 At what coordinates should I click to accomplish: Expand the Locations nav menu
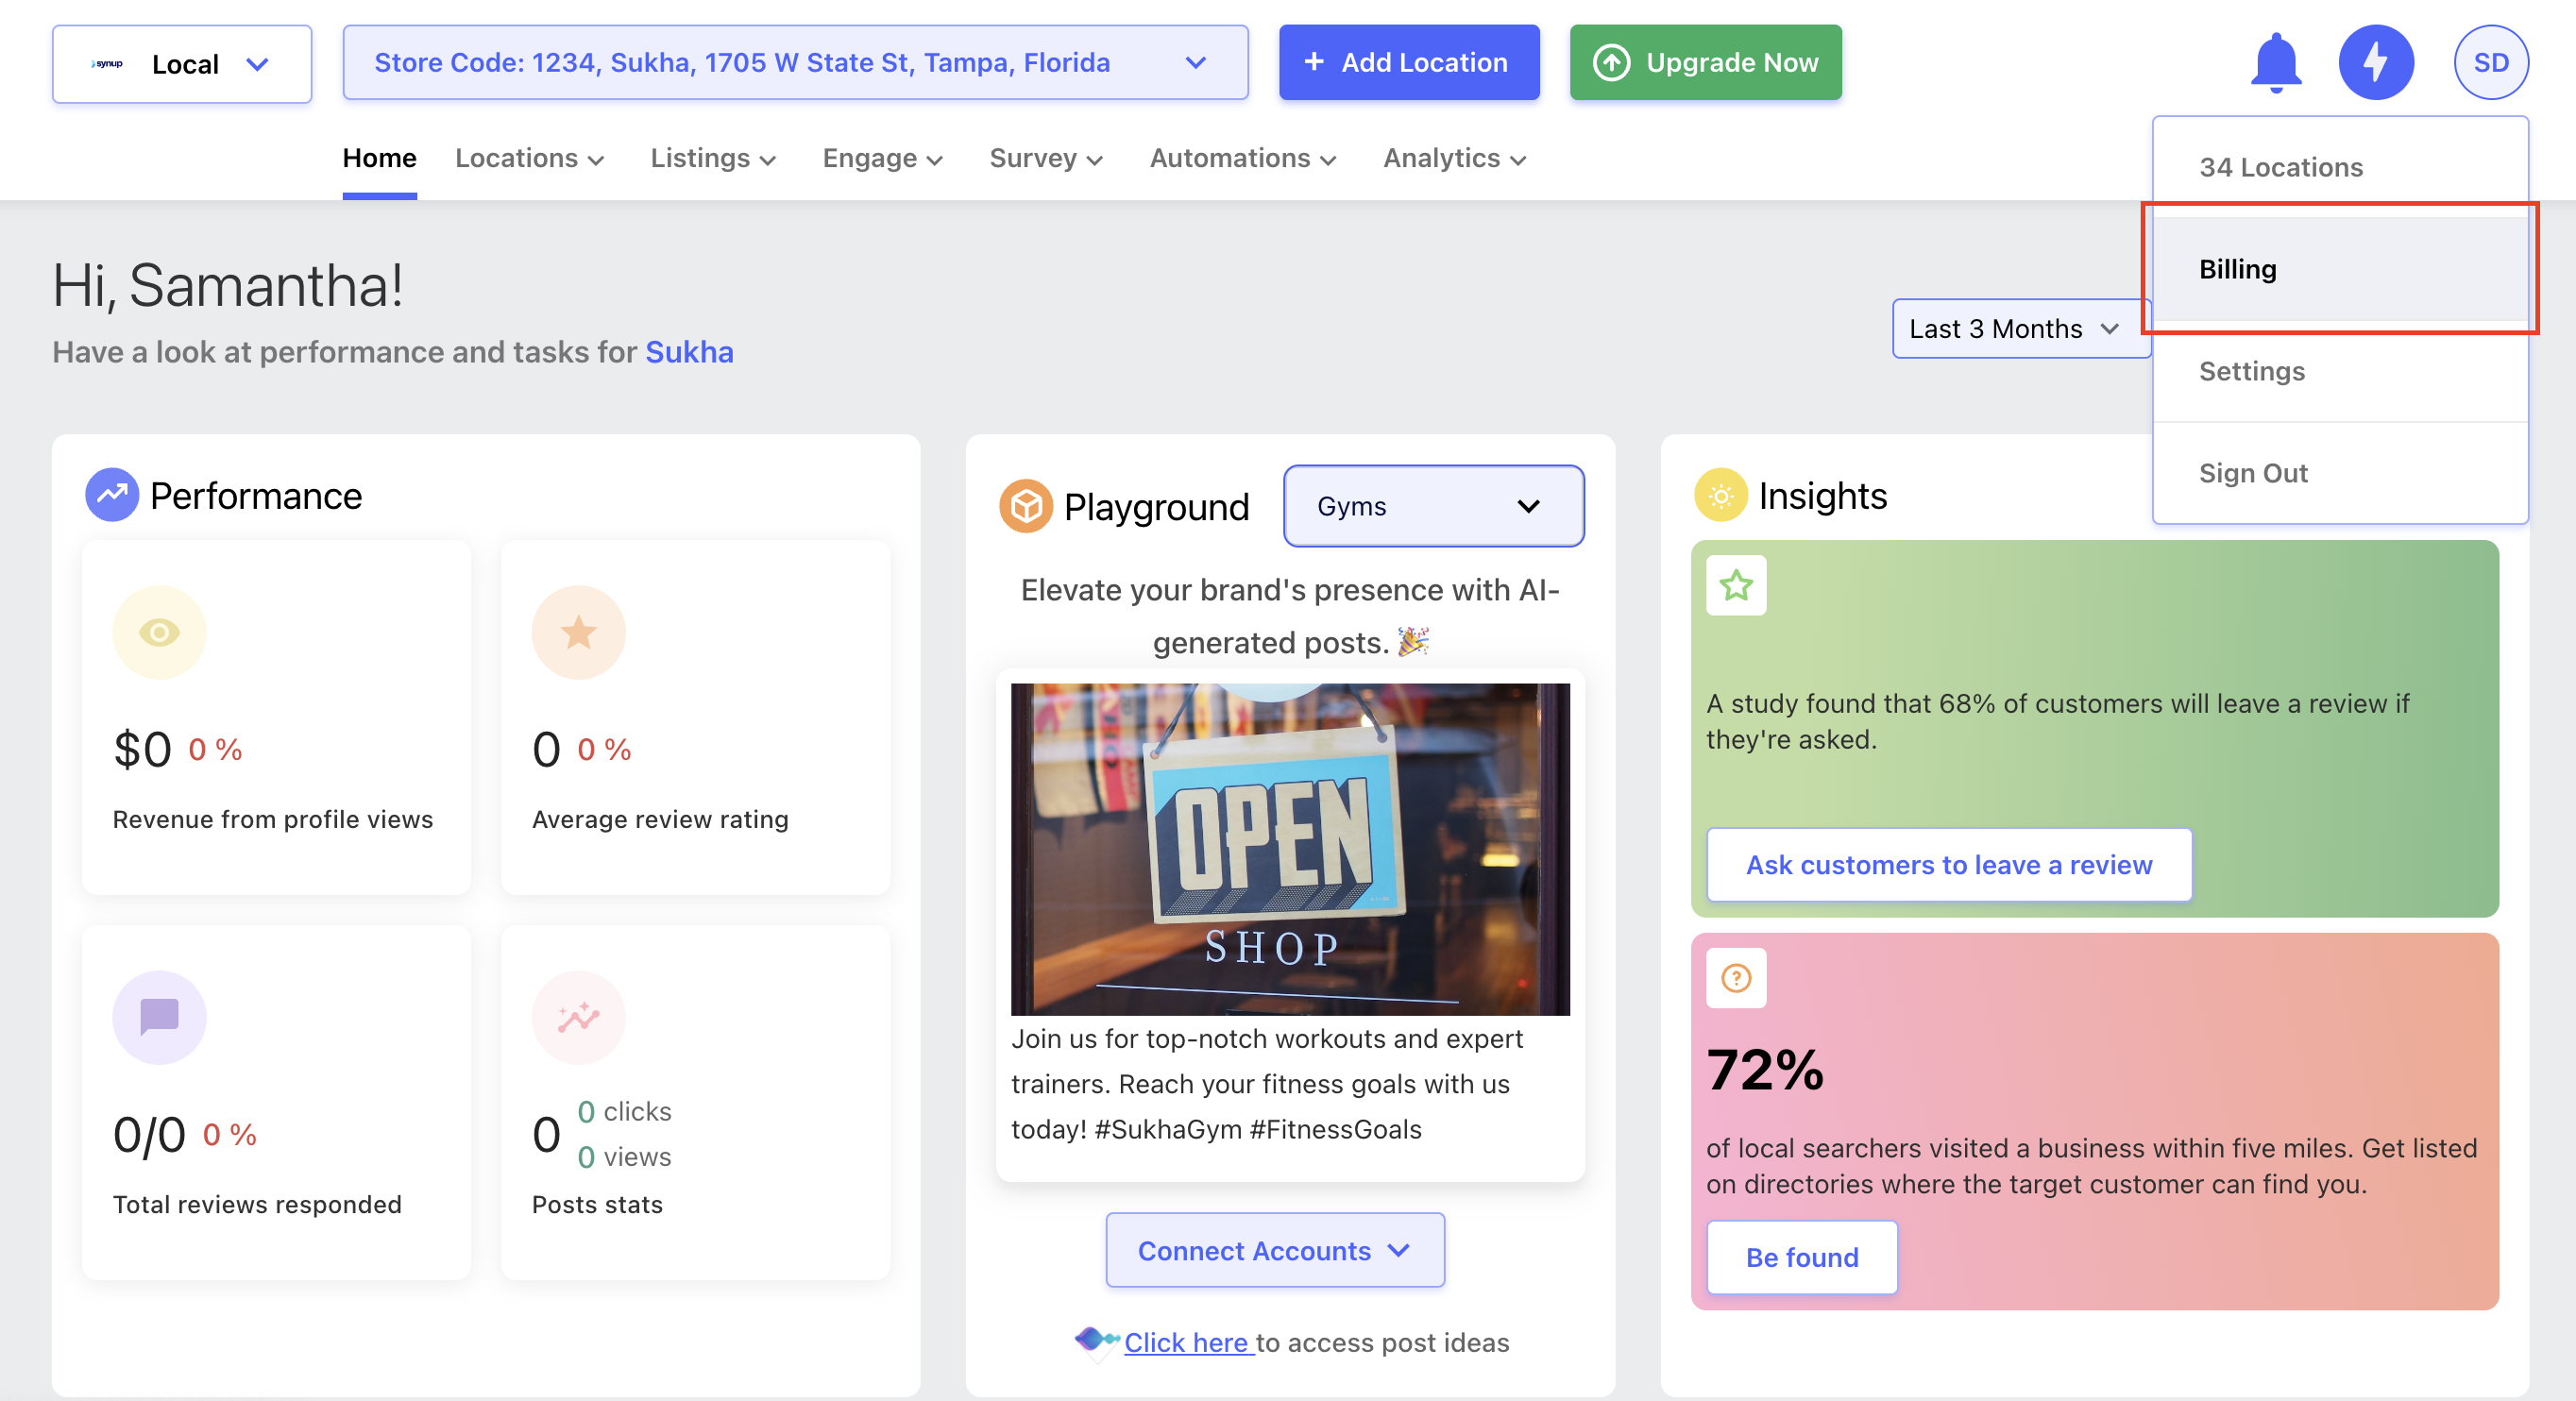pyautogui.click(x=529, y=158)
